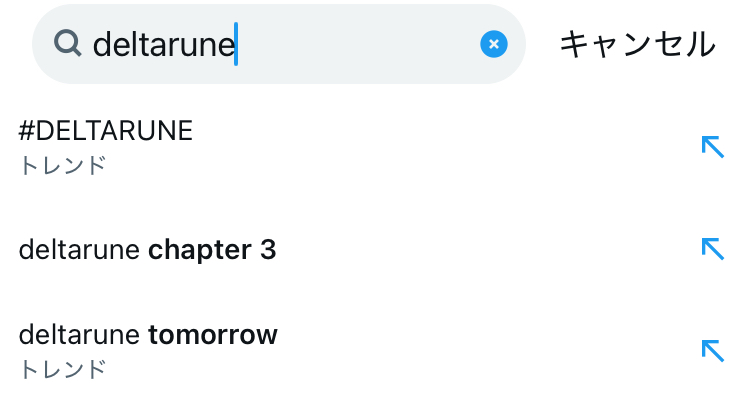This screenshot has height=413, width=750.
Task: Click the トレンド label under deltarune tomorrow
Action: pos(62,369)
